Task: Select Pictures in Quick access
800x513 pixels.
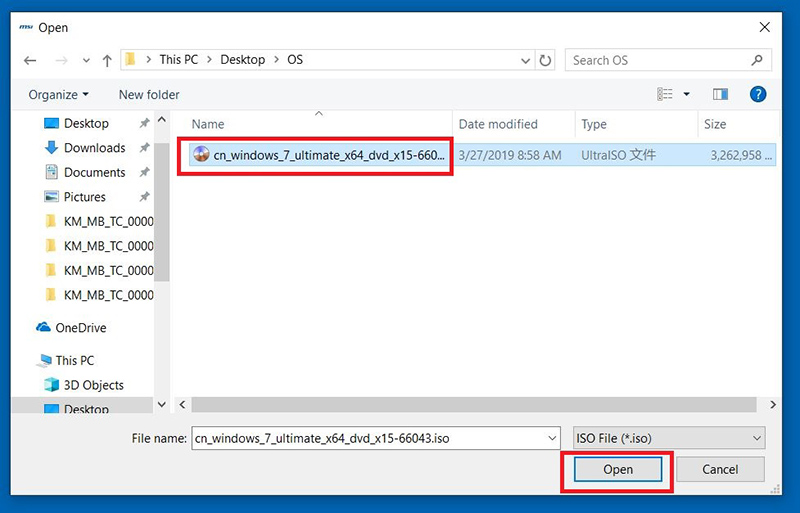Action: (x=85, y=197)
